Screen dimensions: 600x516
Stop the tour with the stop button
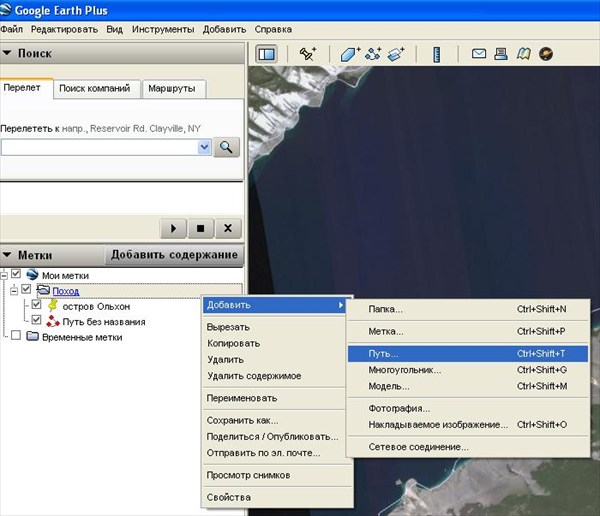coord(200,229)
